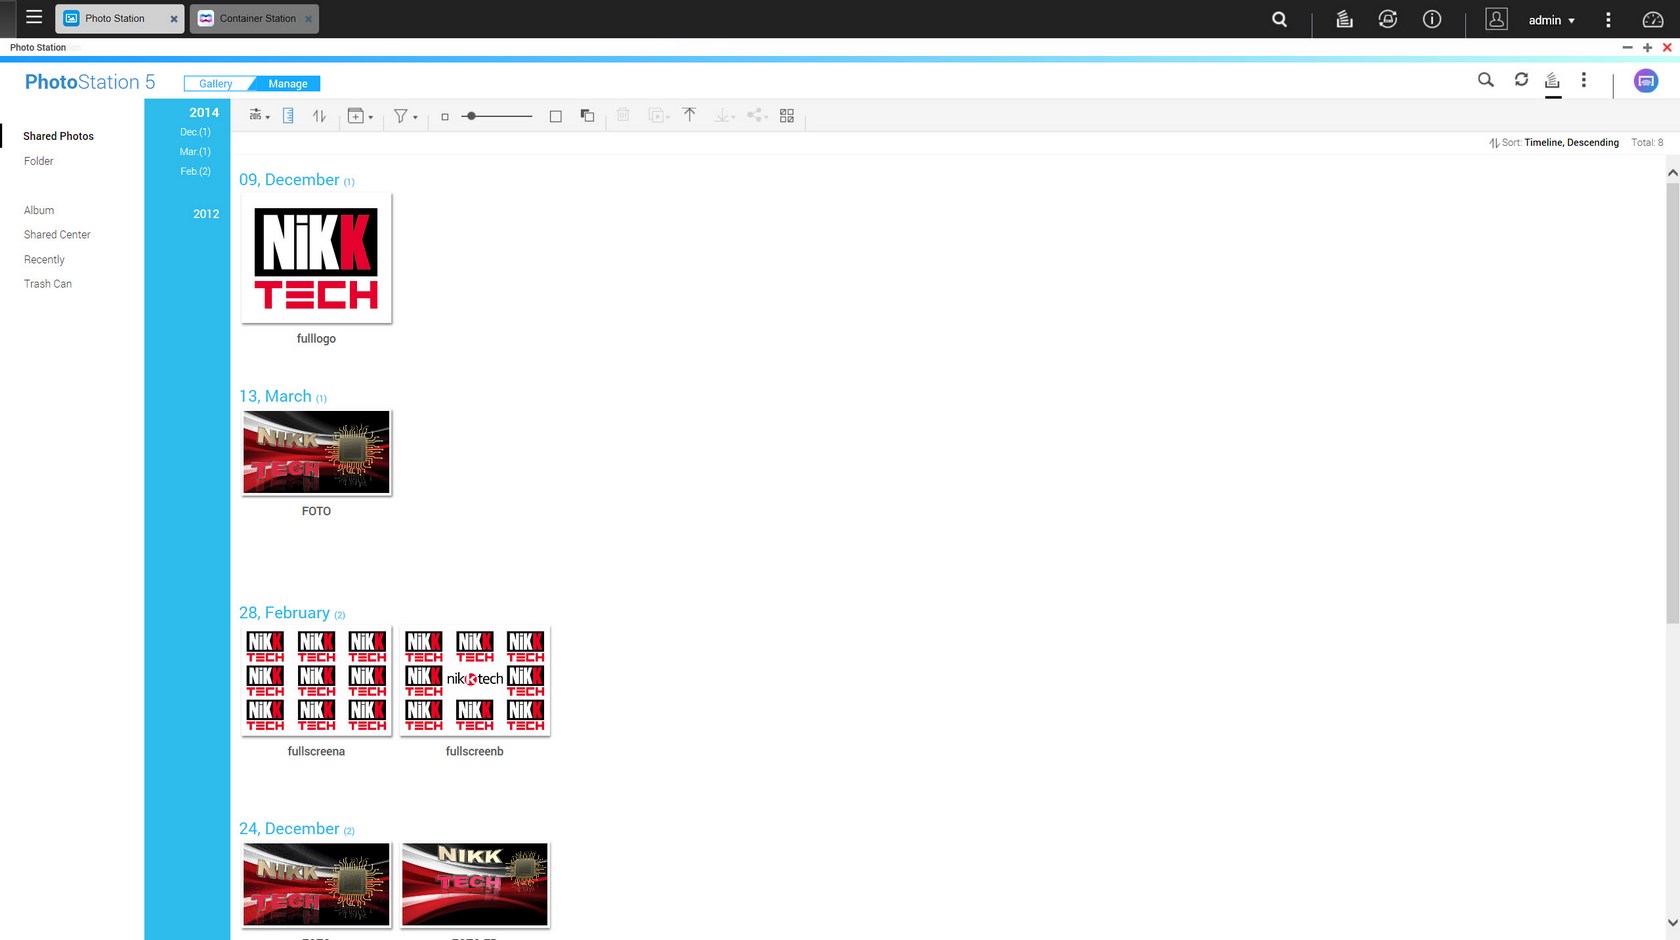
Task: Adjust the thumbnail size slider
Action: click(x=497, y=116)
